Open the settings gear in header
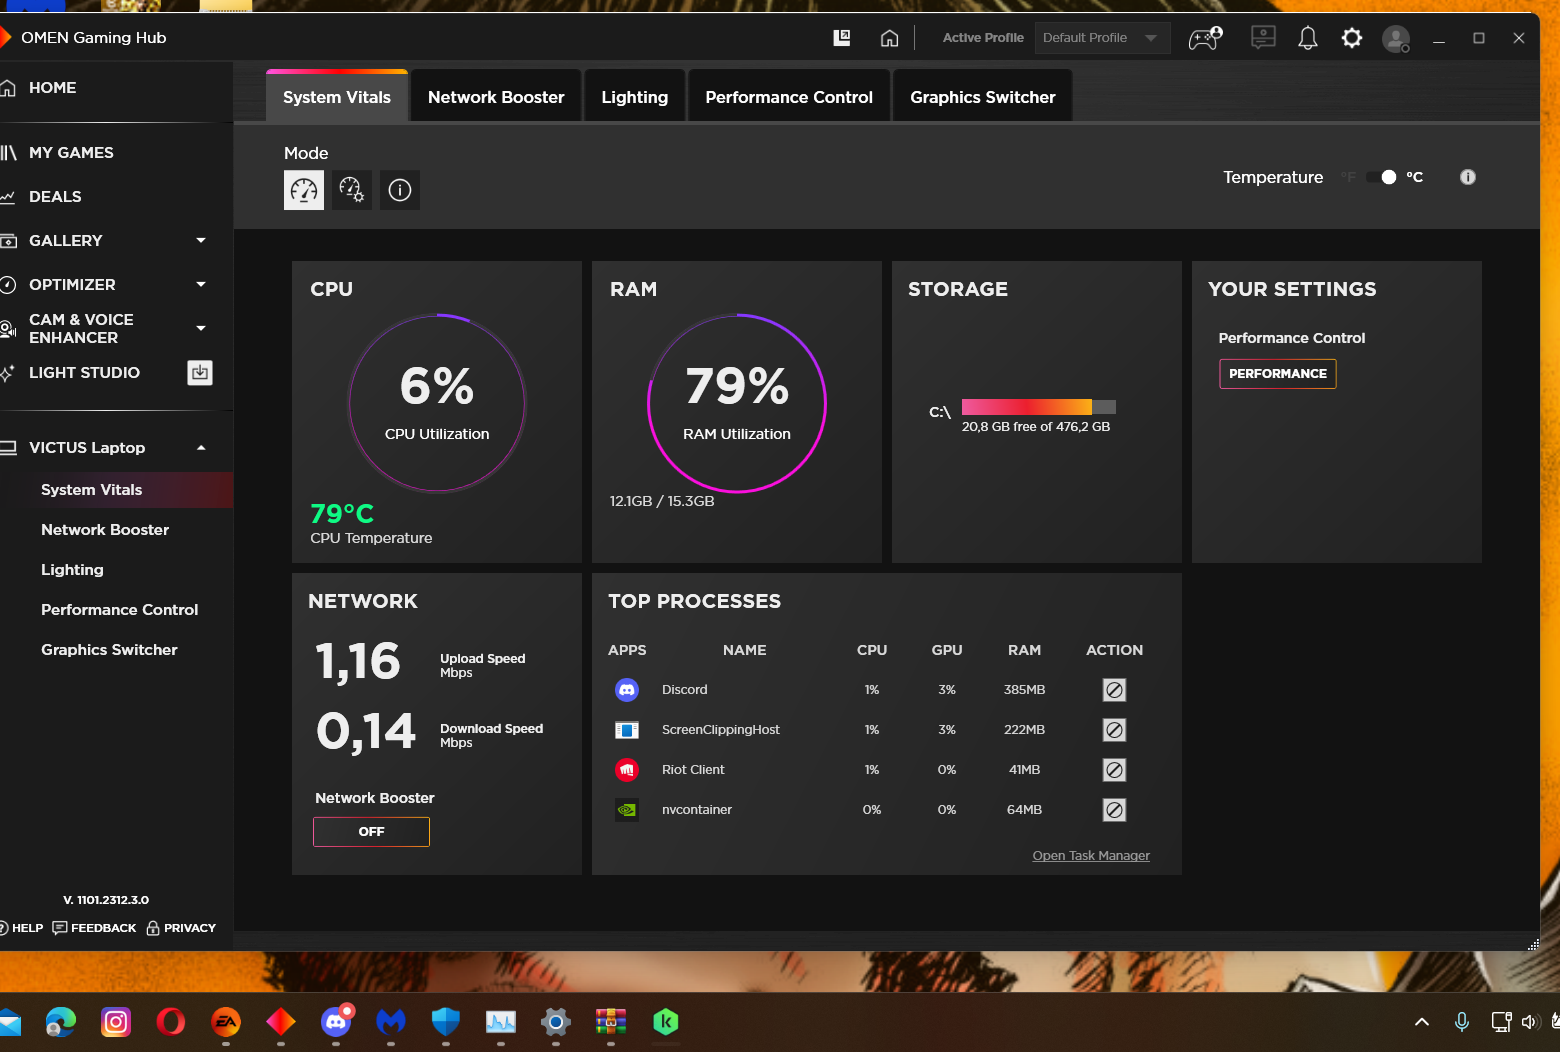This screenshot has height=1052, width=1560. pyautogui.click(x=1352, y=38)
